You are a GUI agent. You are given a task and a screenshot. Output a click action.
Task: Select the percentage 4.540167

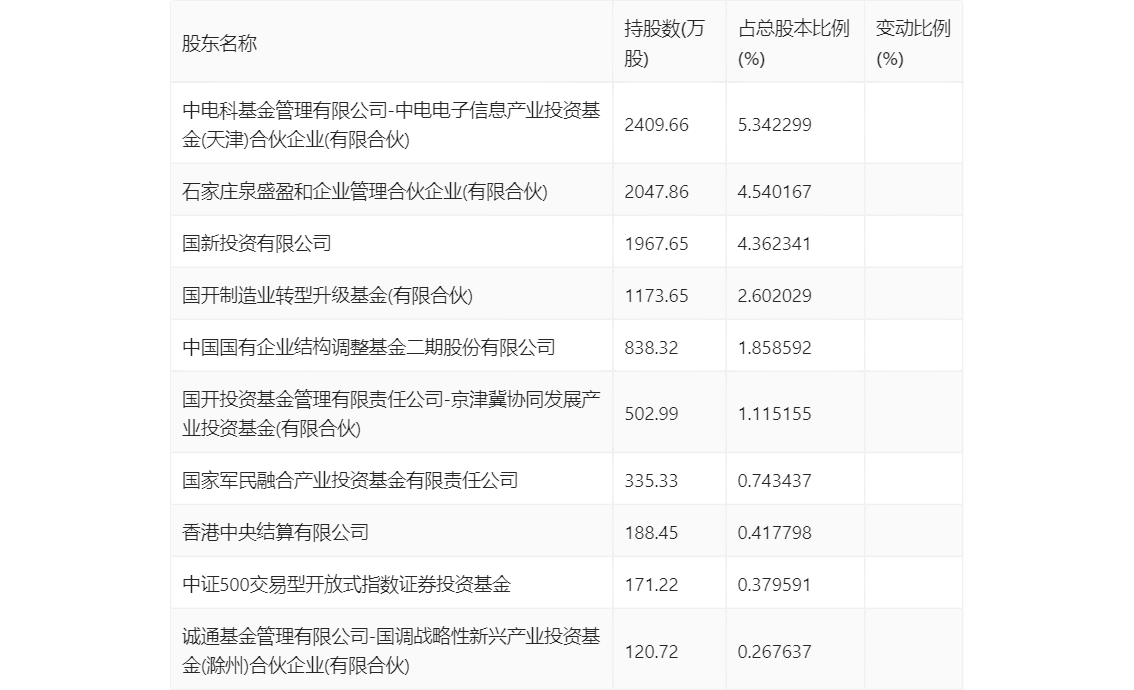click(775, 192)
